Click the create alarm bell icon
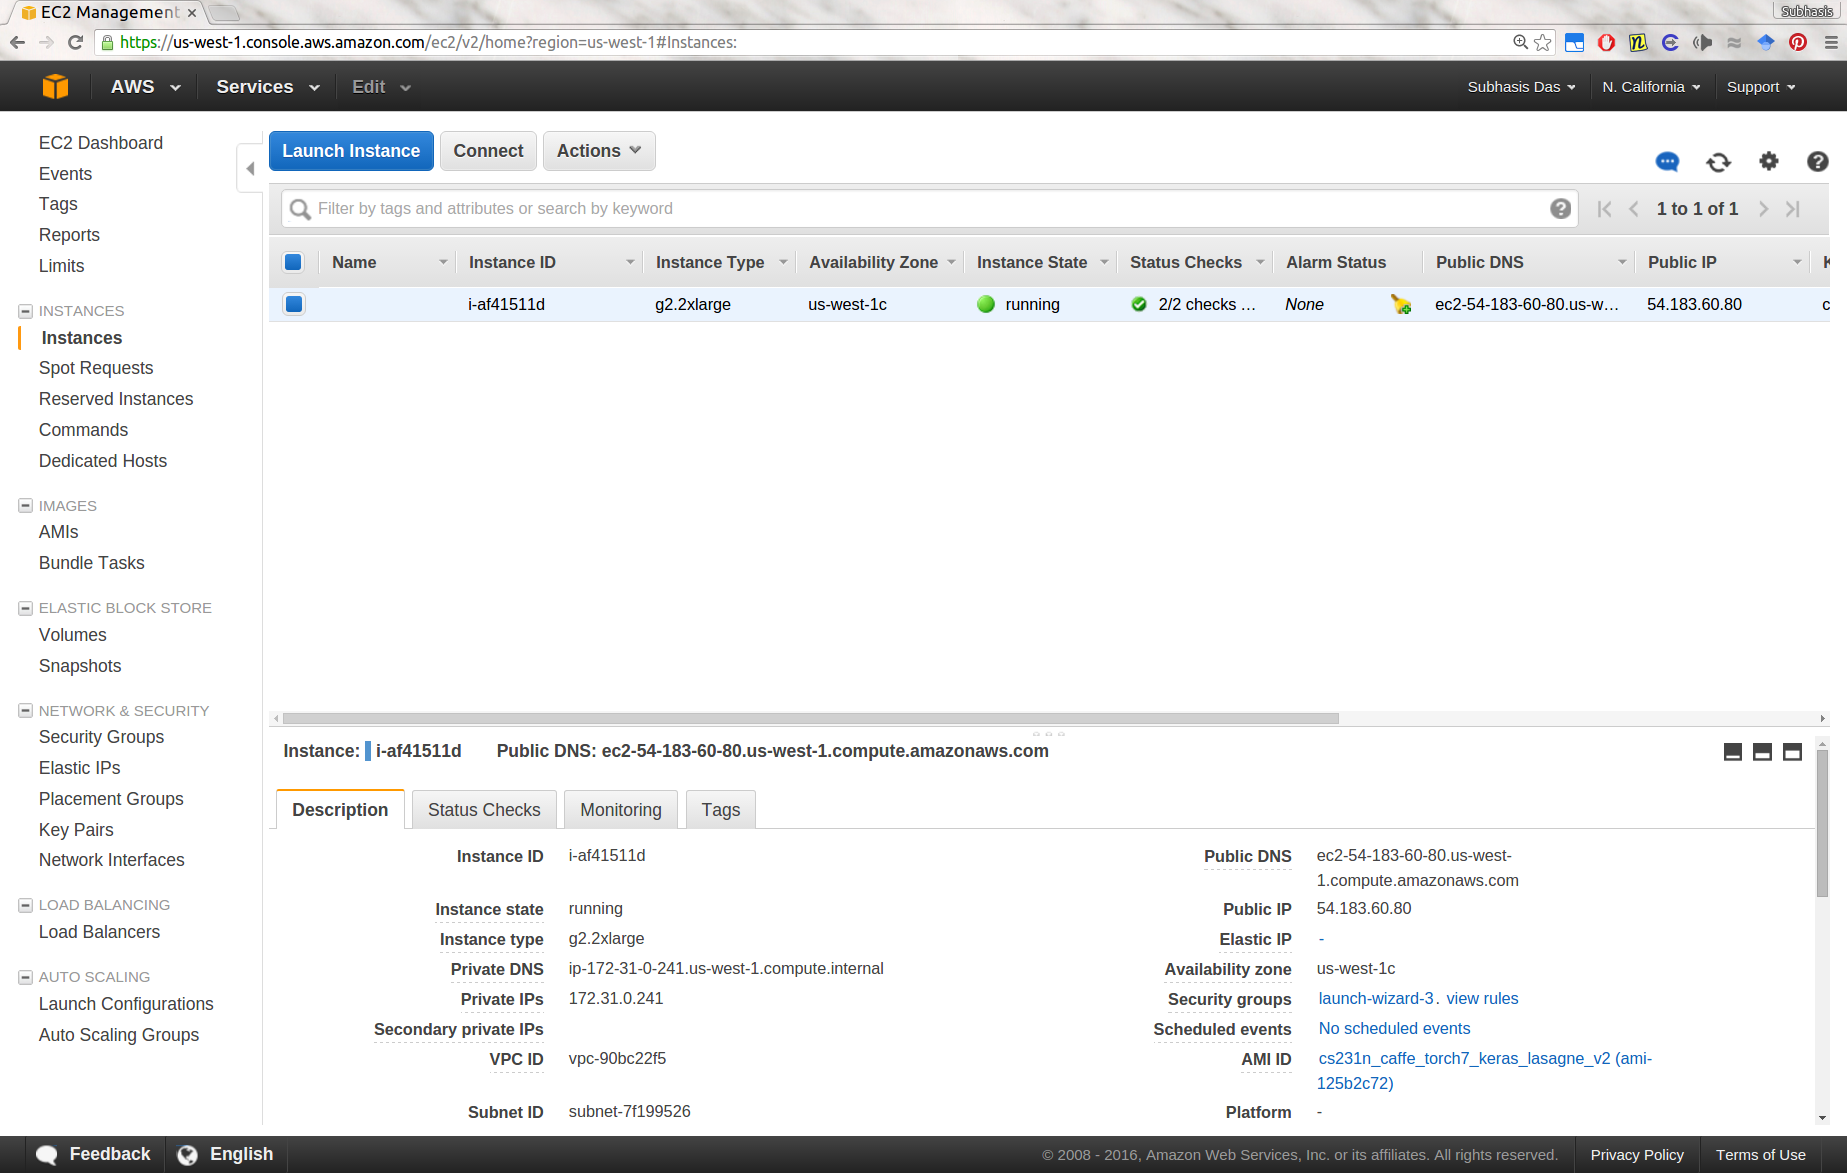 pos(1400,305)
